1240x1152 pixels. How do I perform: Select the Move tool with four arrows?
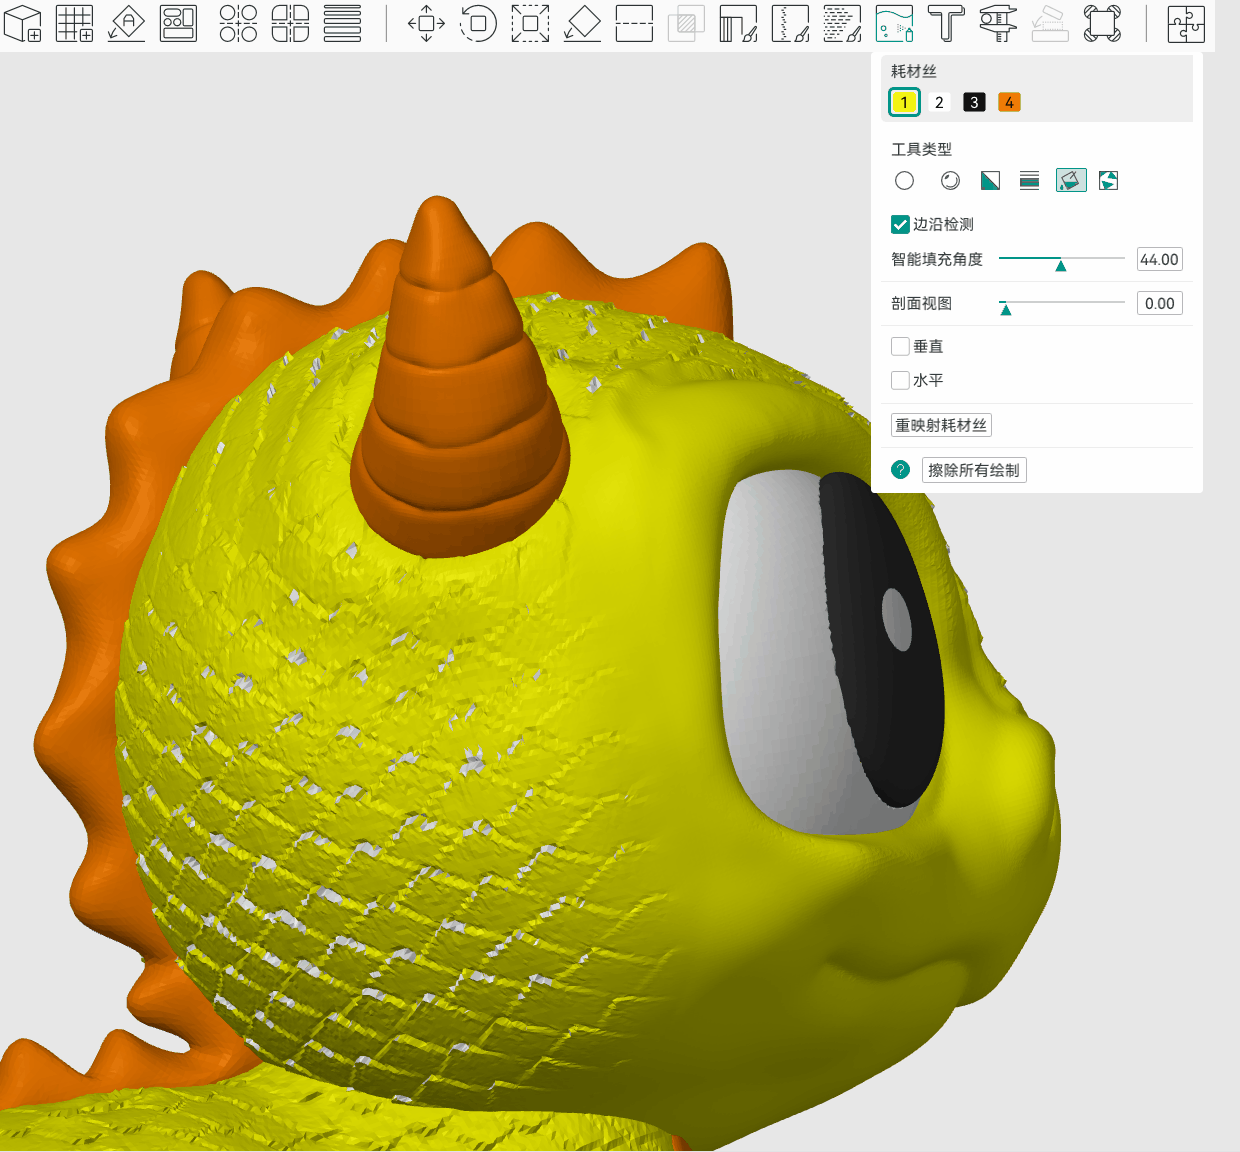click(426, 23)
